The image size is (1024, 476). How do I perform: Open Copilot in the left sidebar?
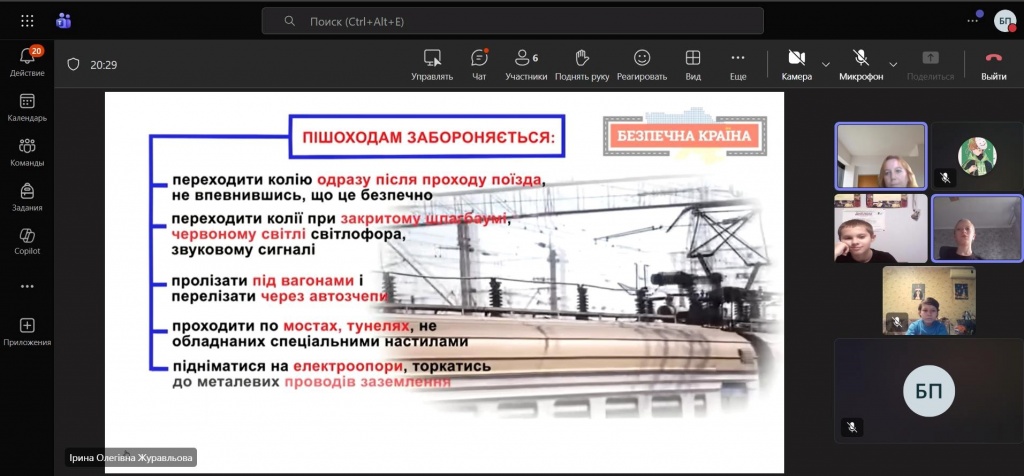tap(27, 241)
